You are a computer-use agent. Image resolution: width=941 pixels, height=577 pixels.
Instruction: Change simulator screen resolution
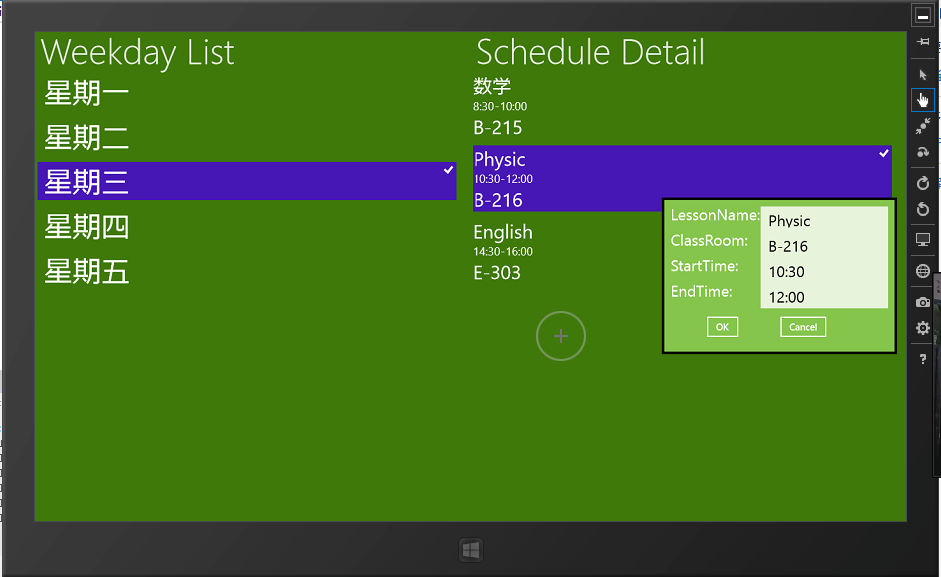(x=922, y=240)
